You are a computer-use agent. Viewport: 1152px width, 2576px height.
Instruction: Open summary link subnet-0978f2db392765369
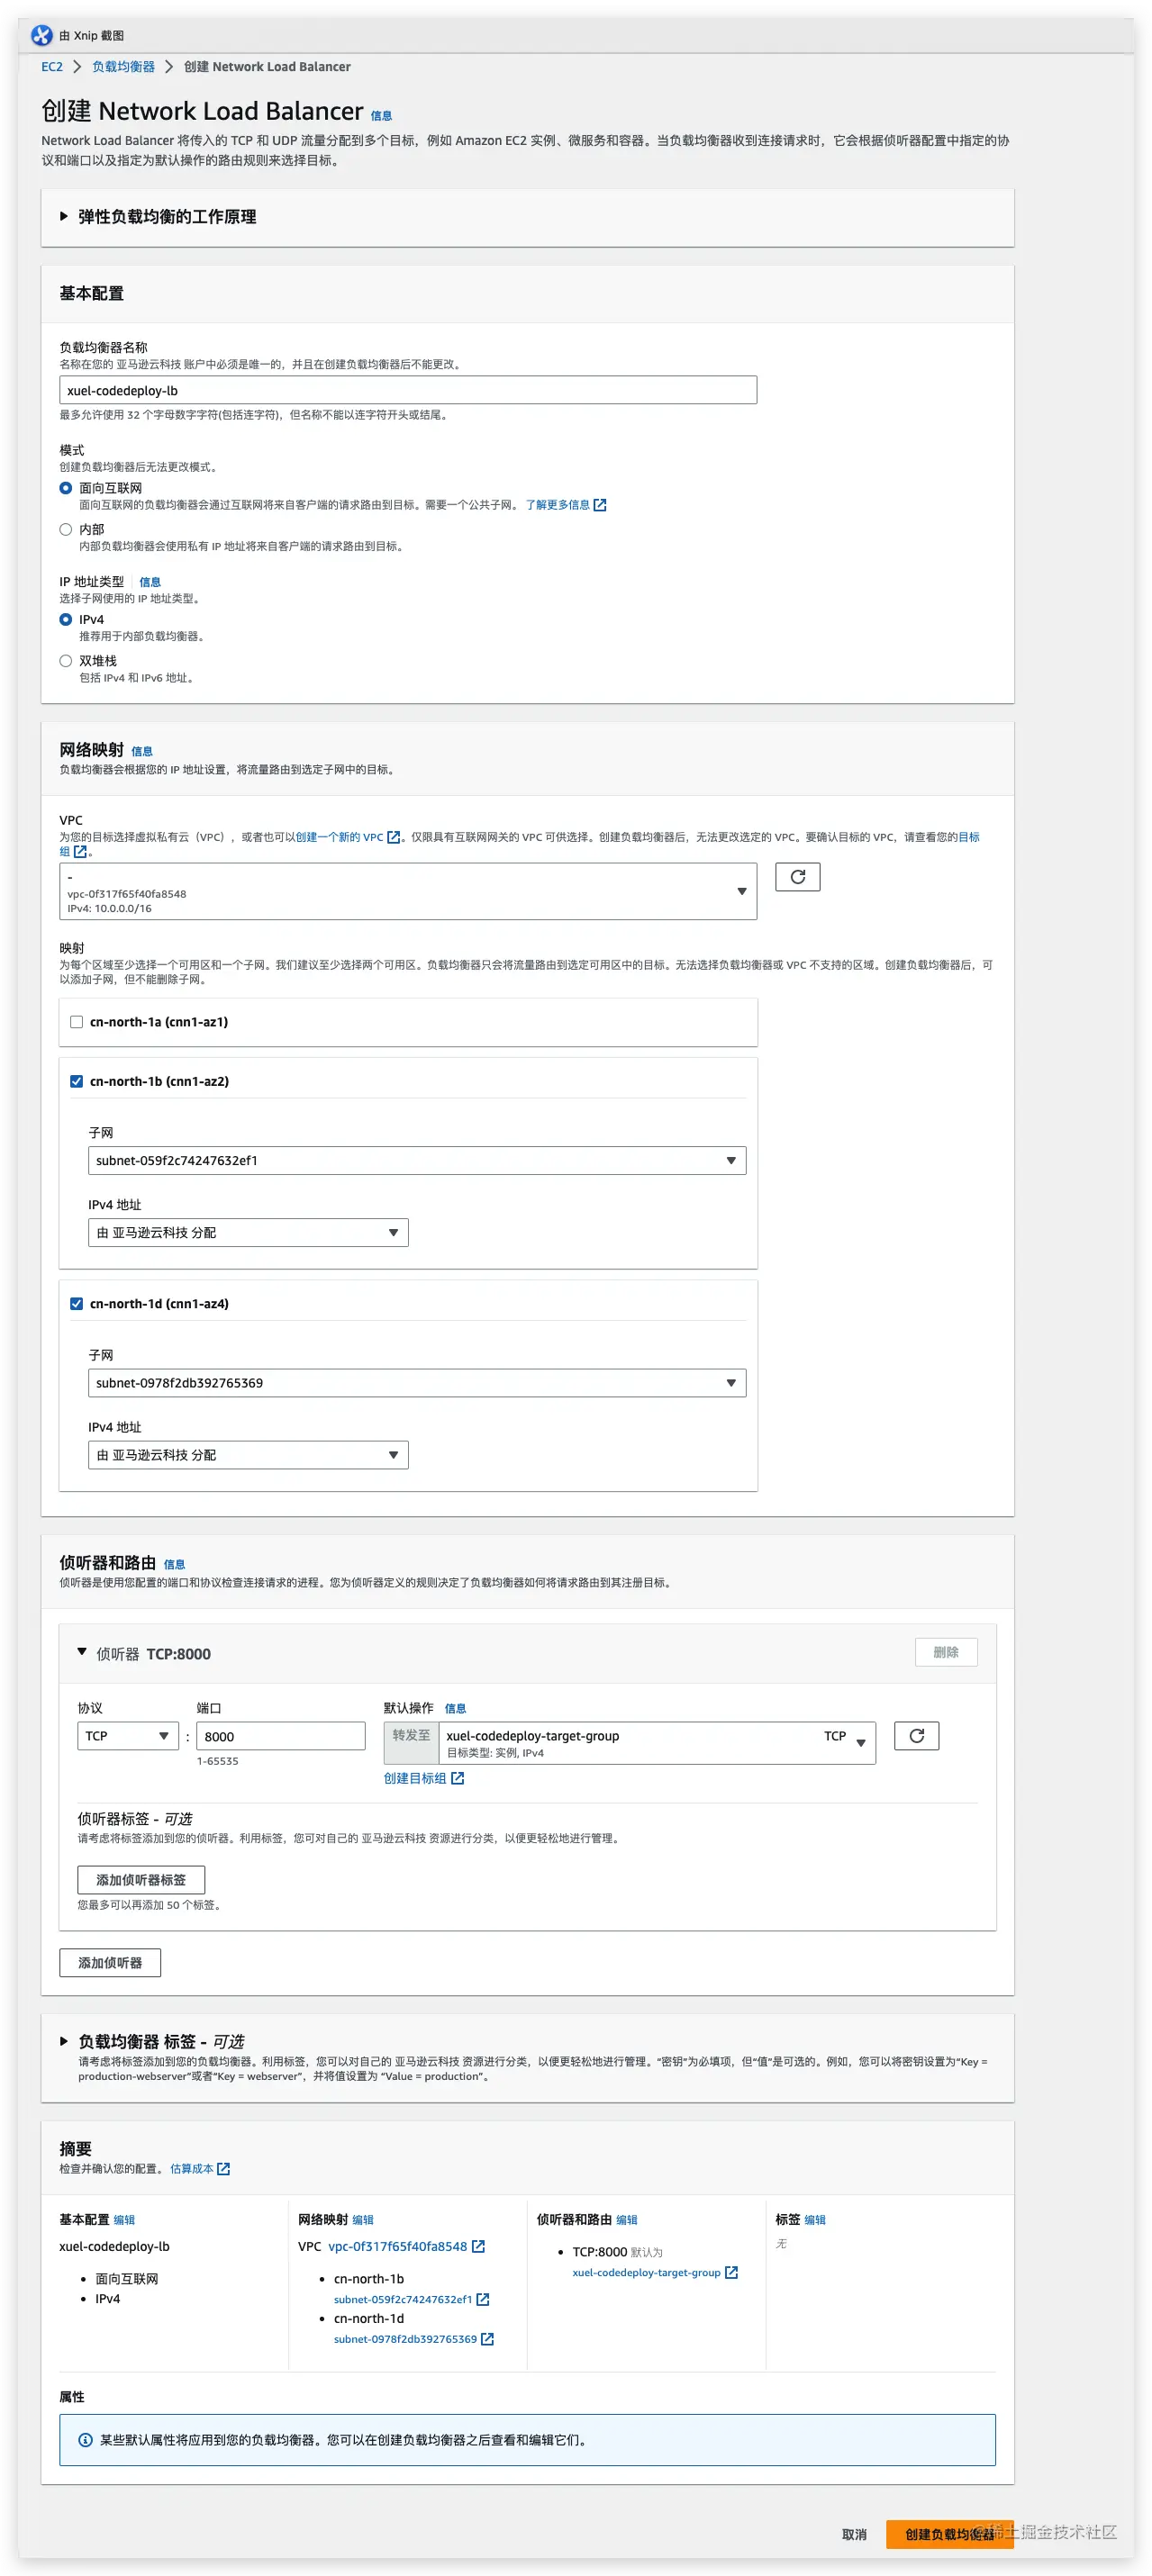pyautogui.click(x=405, y=2339)
